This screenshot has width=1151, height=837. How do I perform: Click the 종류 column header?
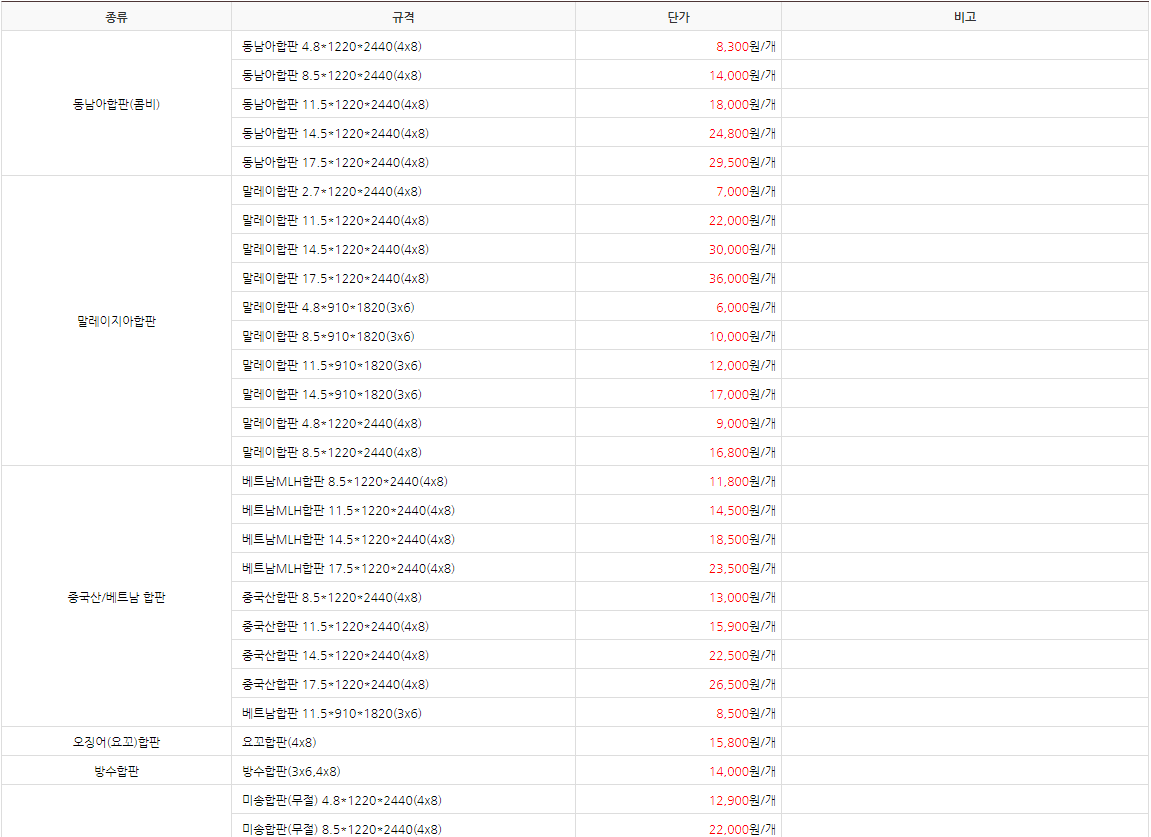coord(115,16)
